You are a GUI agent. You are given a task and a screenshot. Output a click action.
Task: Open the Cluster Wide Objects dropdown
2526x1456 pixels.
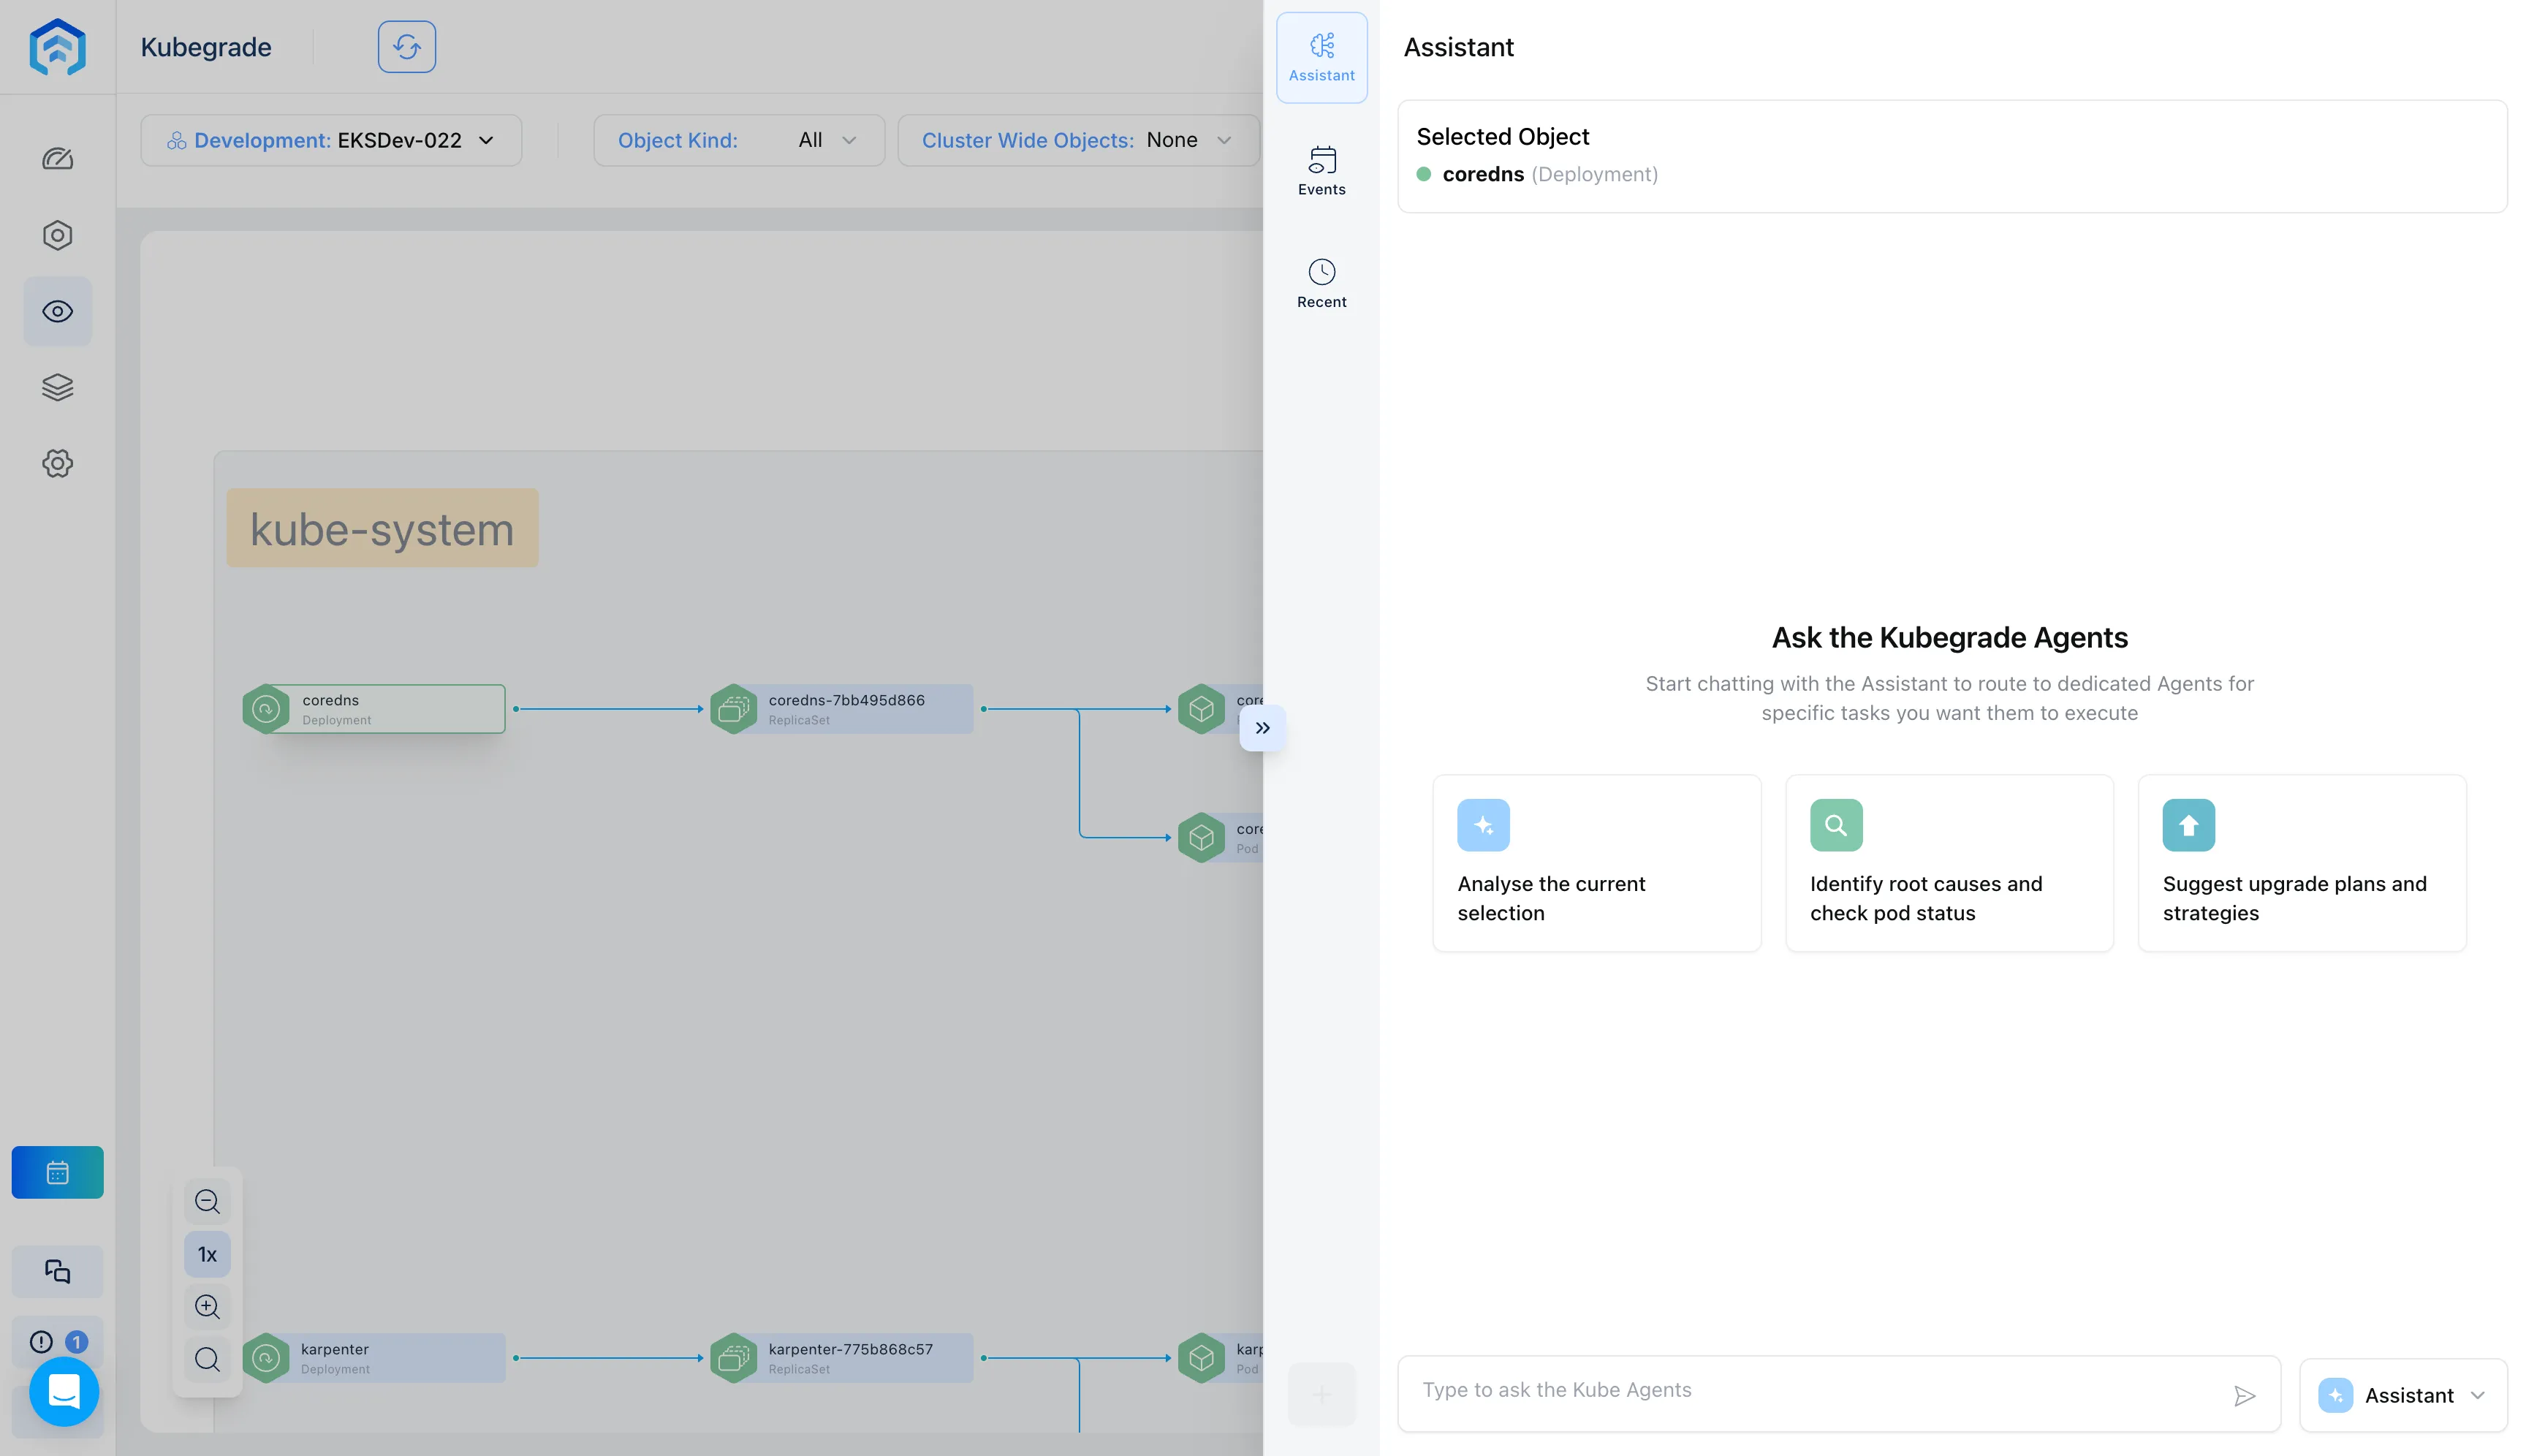[1077, 140]
